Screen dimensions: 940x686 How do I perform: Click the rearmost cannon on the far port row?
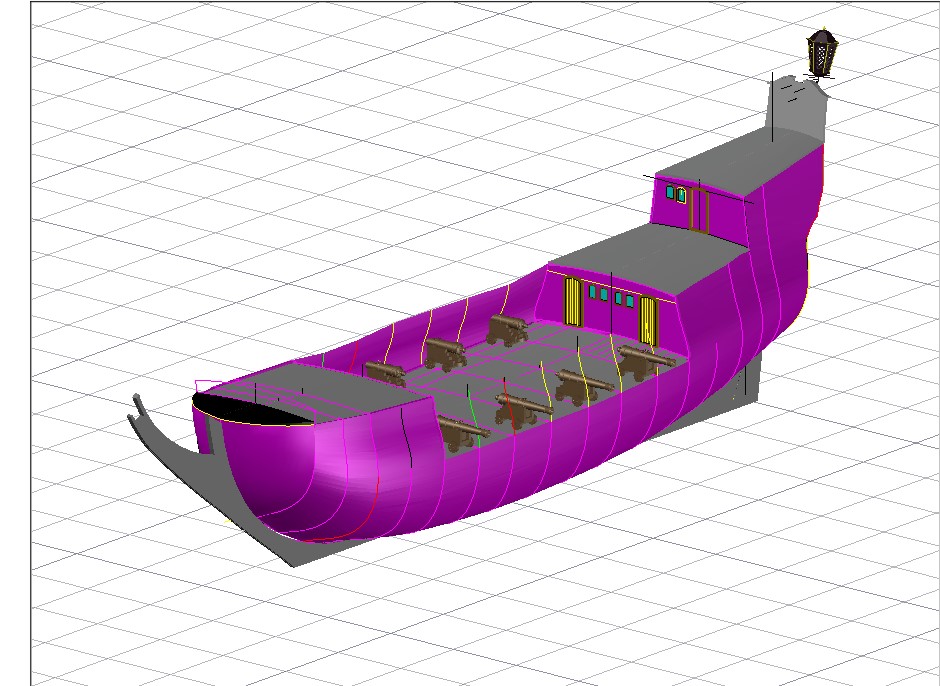pos(508,329)
